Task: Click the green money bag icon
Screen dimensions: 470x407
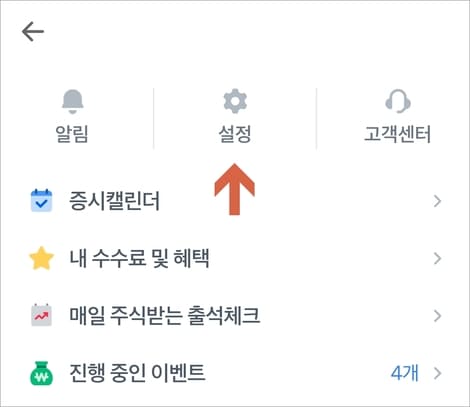Action: point(41,373)
